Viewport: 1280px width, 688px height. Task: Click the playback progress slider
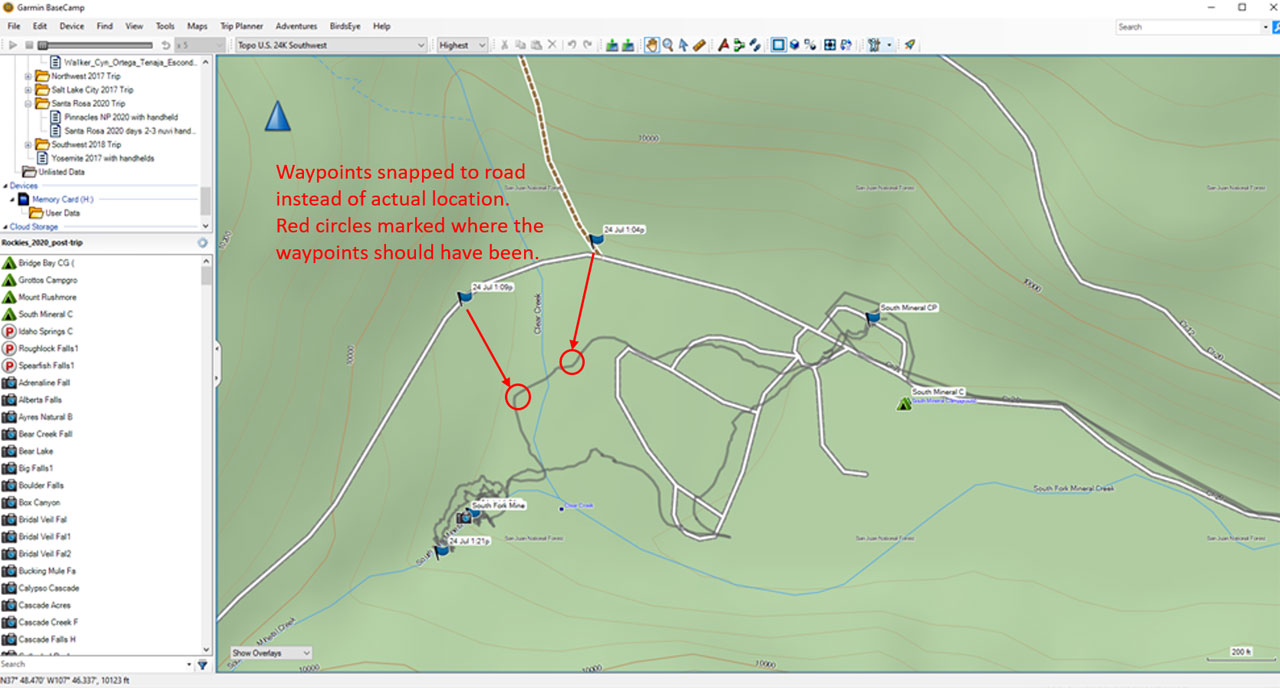click(97, 45)
